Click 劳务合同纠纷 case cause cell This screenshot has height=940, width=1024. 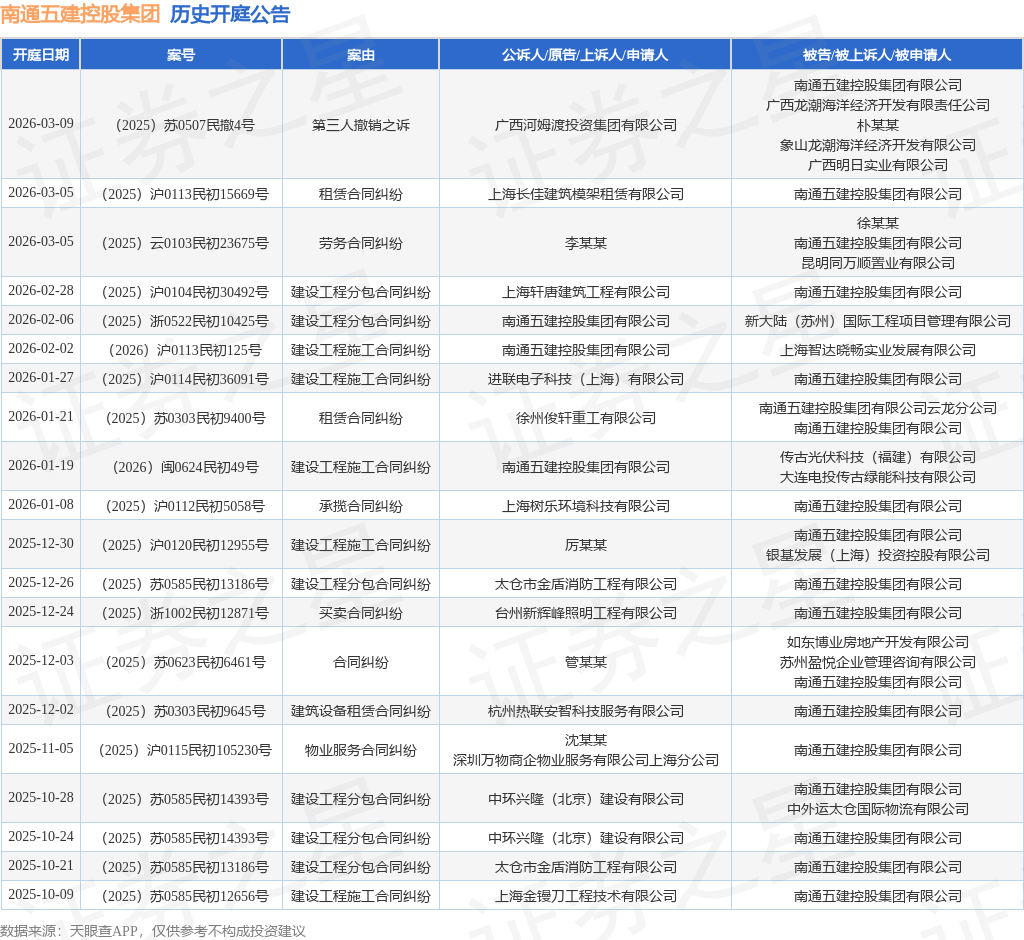pyautogui.click(x=360, y=243)
